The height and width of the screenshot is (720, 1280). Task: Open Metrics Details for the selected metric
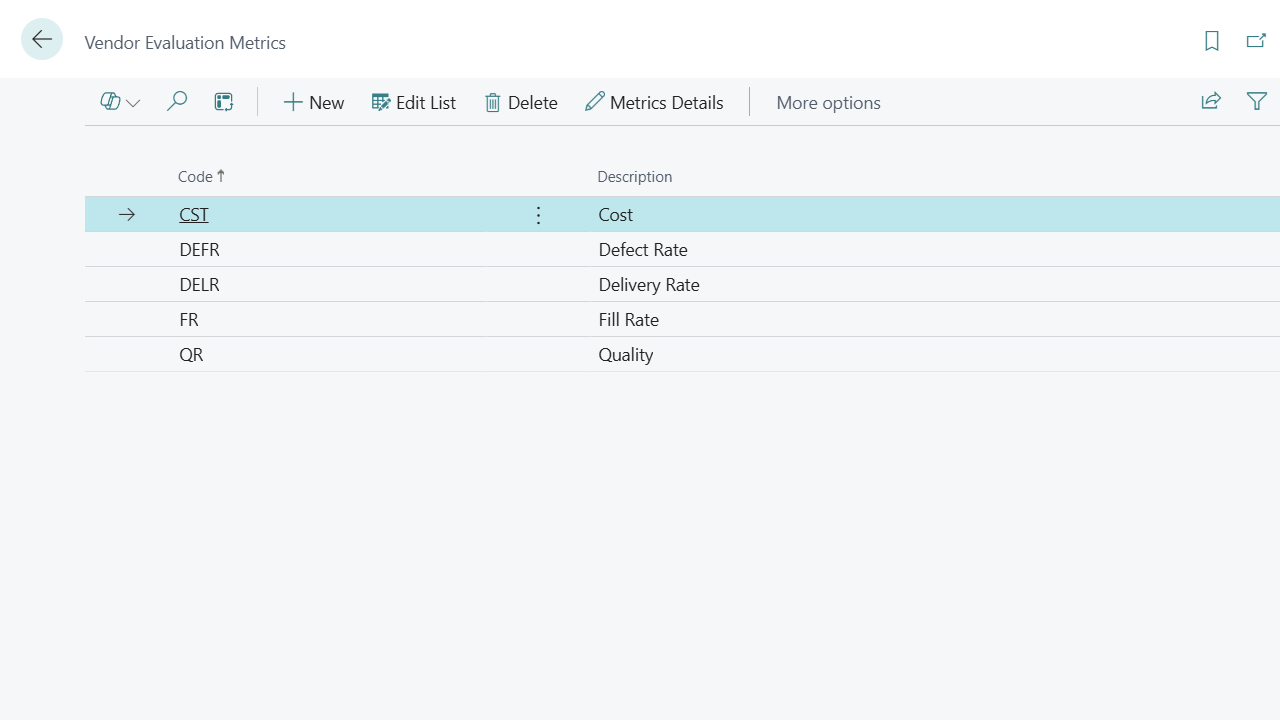(x=654, y=102)
